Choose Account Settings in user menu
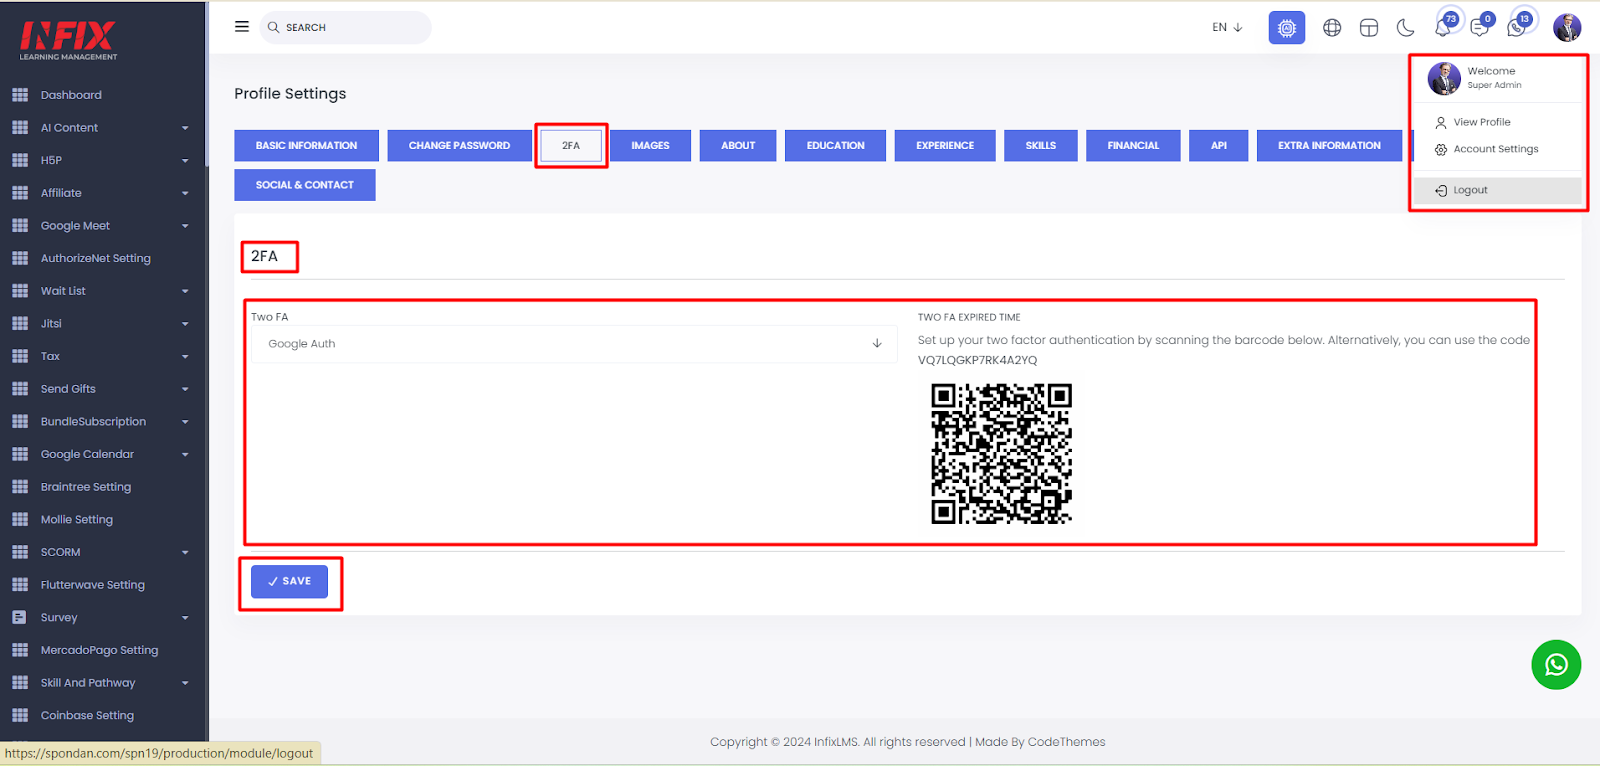The height and width of the screenshot is (766, 1600). point(1496,149)
